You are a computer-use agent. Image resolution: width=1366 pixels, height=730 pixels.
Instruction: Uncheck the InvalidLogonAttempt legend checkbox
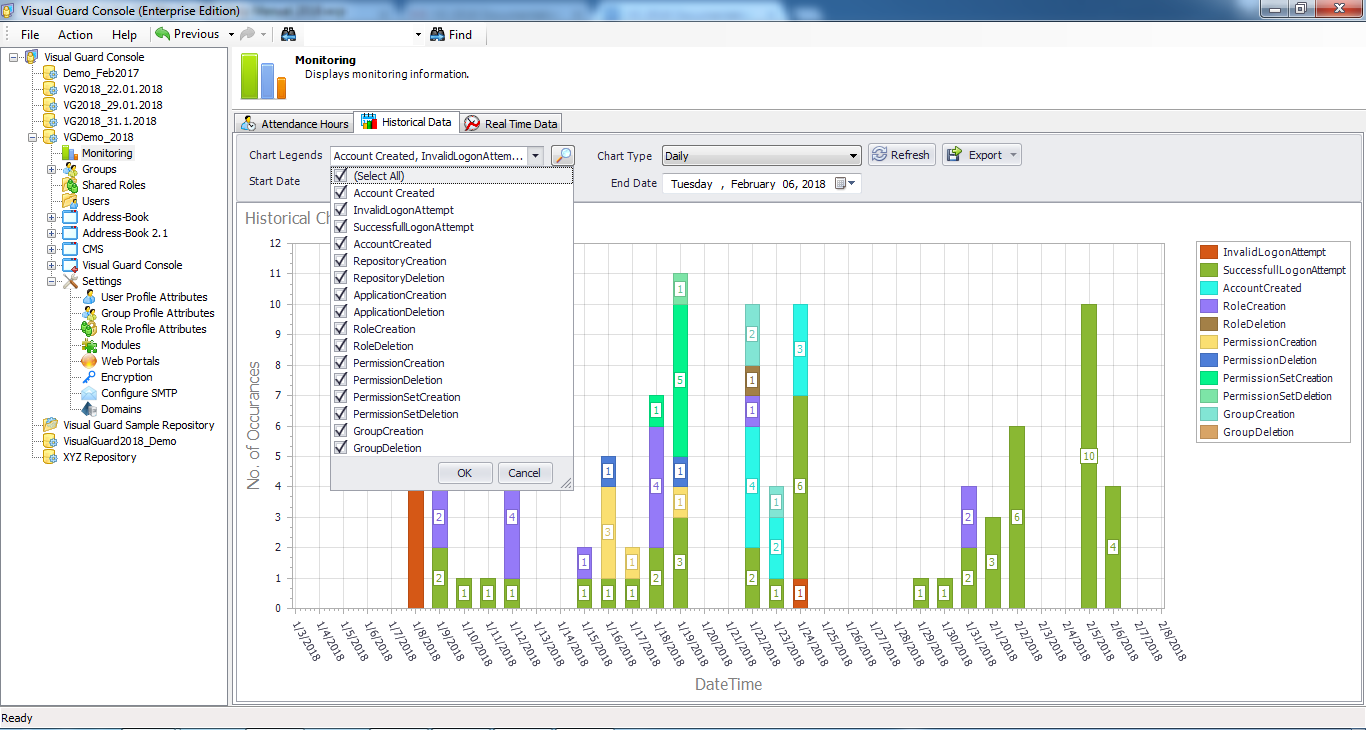point(341,210)
